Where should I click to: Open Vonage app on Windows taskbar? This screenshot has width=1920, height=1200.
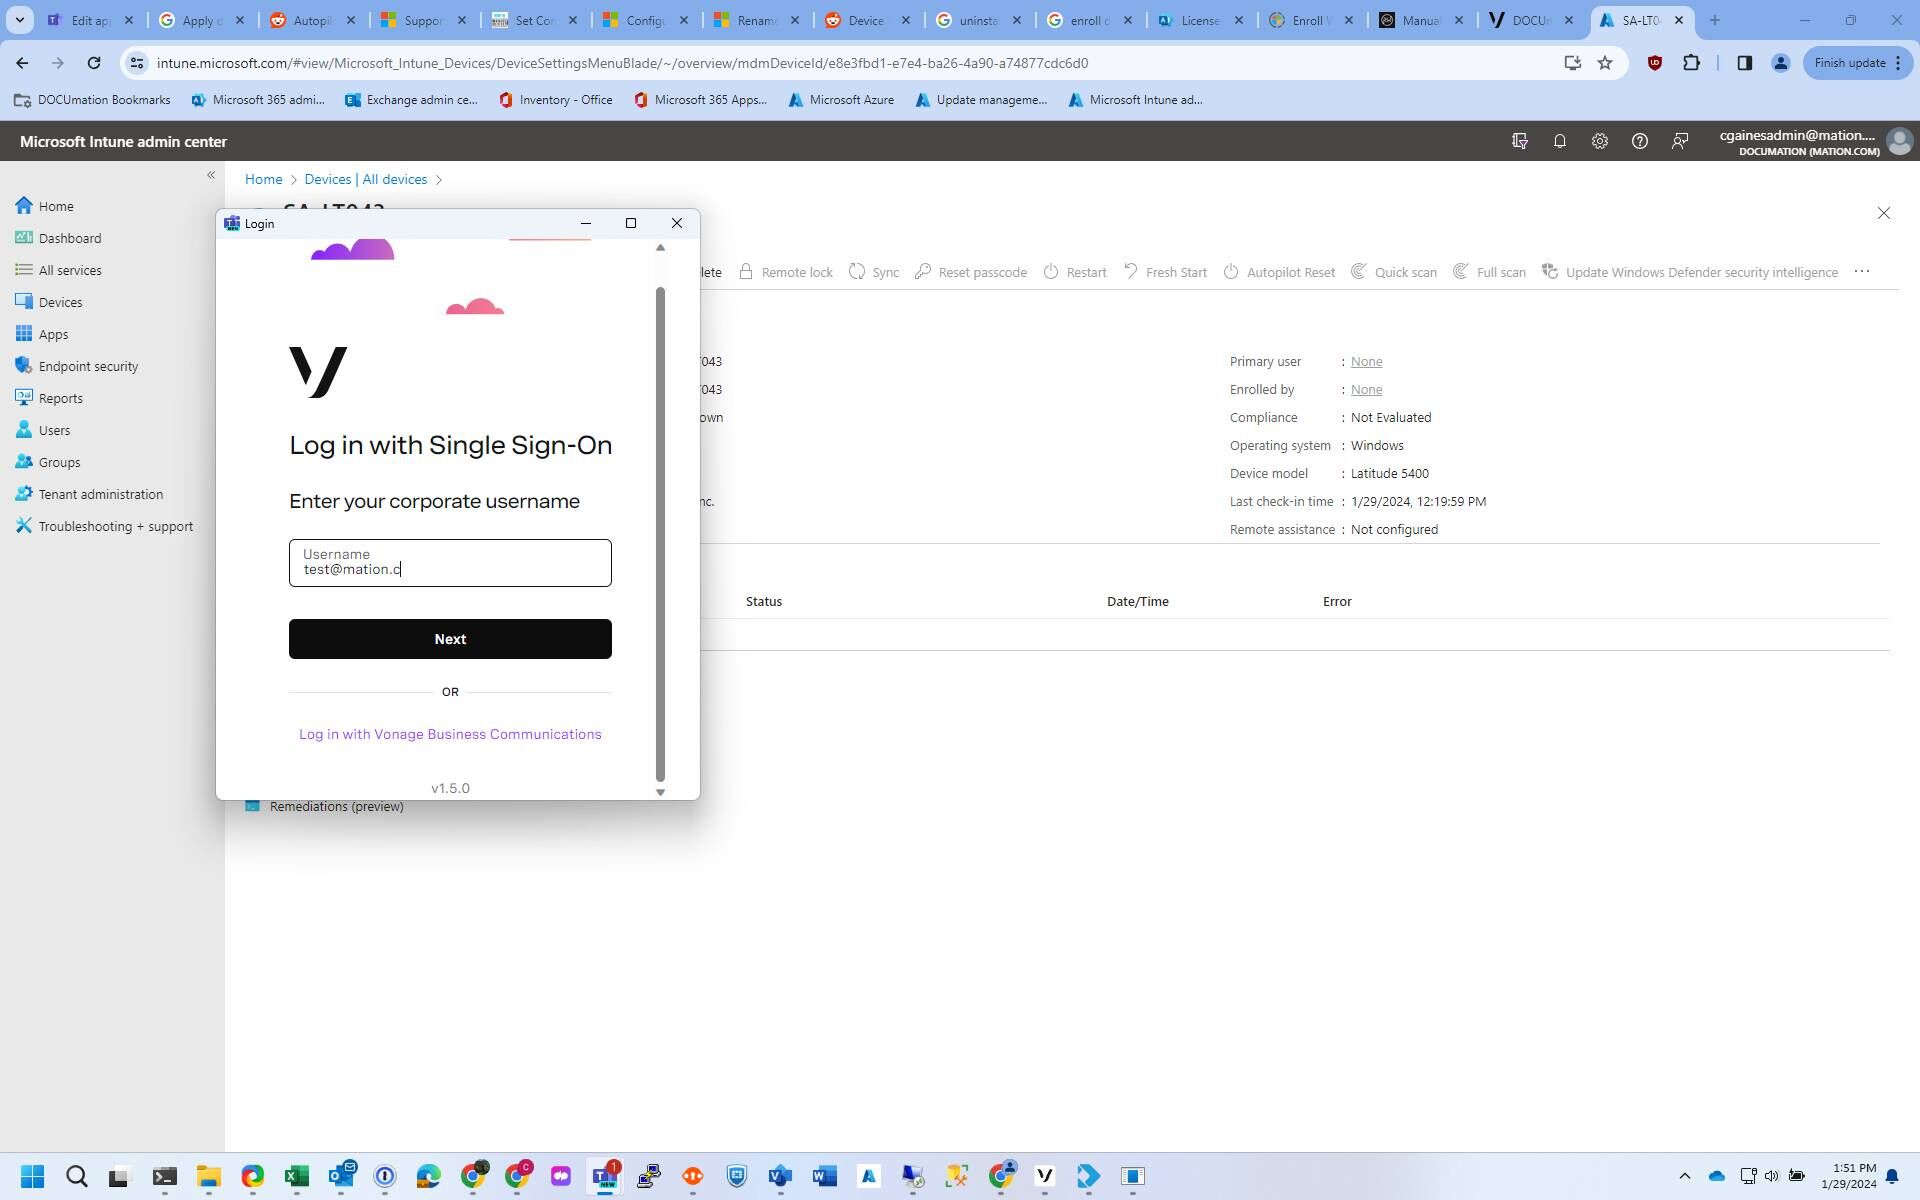pos(1044,1176)
